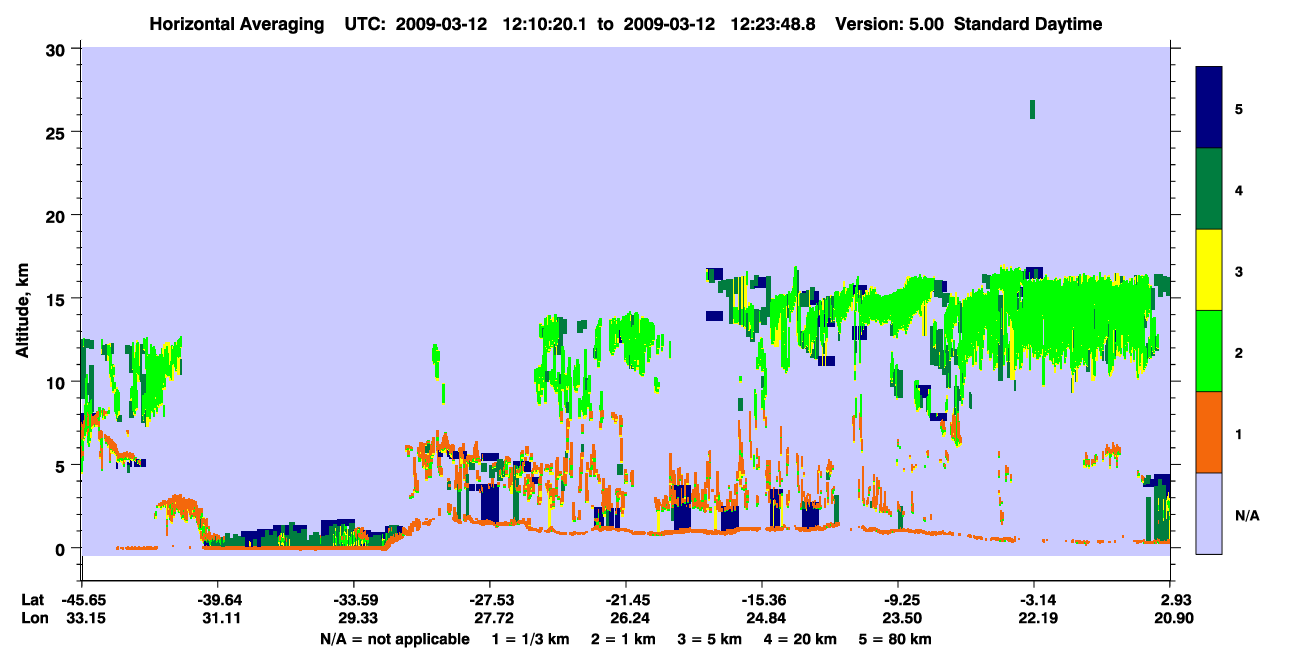
Task: Click latitude value -39.64
Action: 218,600
